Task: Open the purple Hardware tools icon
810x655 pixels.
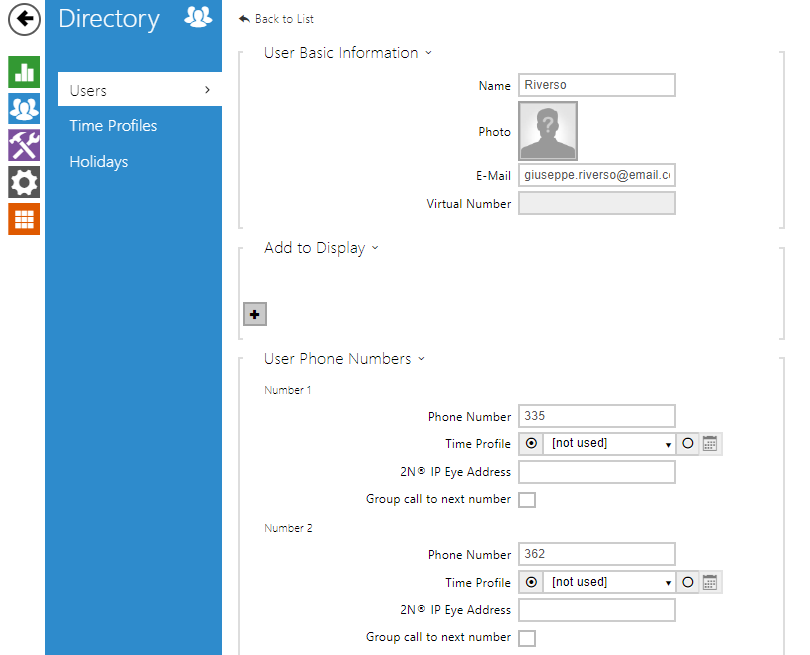Action: coord(23,145)
